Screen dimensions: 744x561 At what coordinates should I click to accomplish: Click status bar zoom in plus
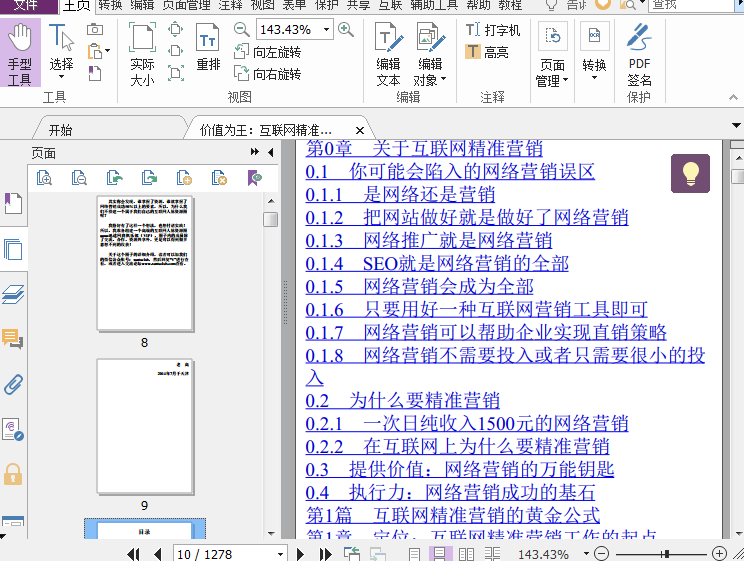pos(719,553)
